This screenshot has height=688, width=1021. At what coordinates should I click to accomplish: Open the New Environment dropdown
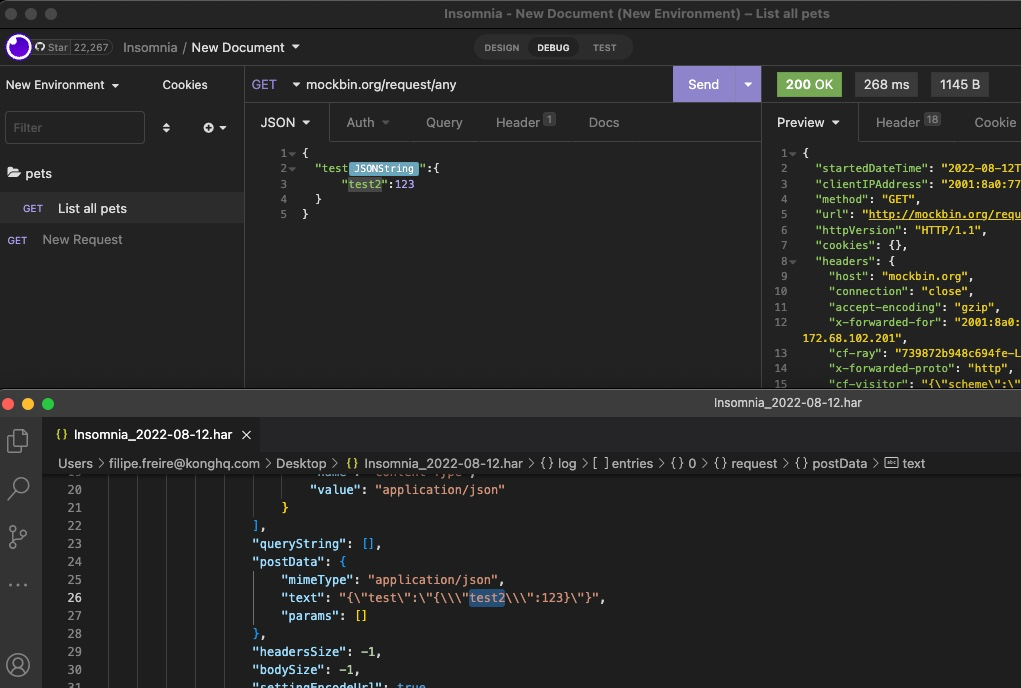[62, 85]
